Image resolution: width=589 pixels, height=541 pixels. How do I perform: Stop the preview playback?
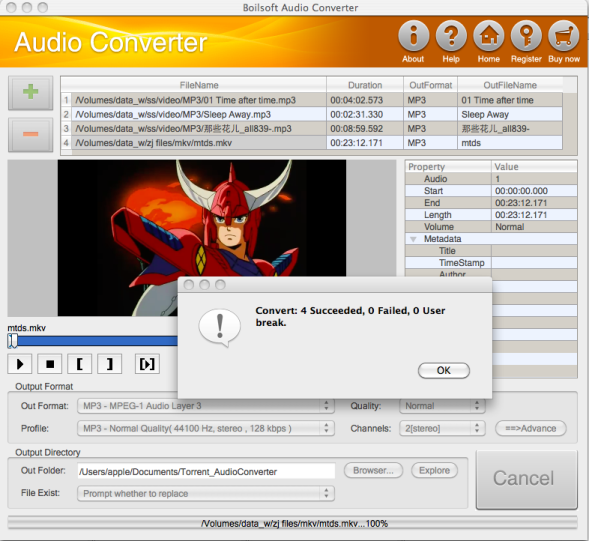click(x=50, y=364)
